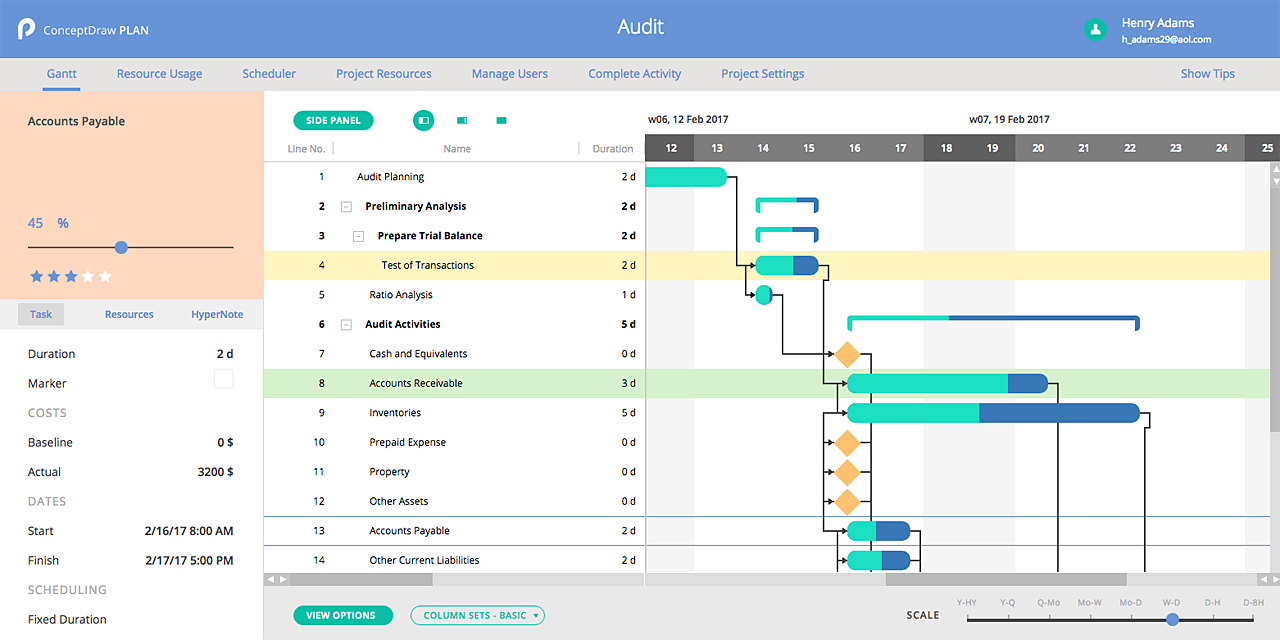Open the Henry Adams user avatar

[x=1095, y=29]
